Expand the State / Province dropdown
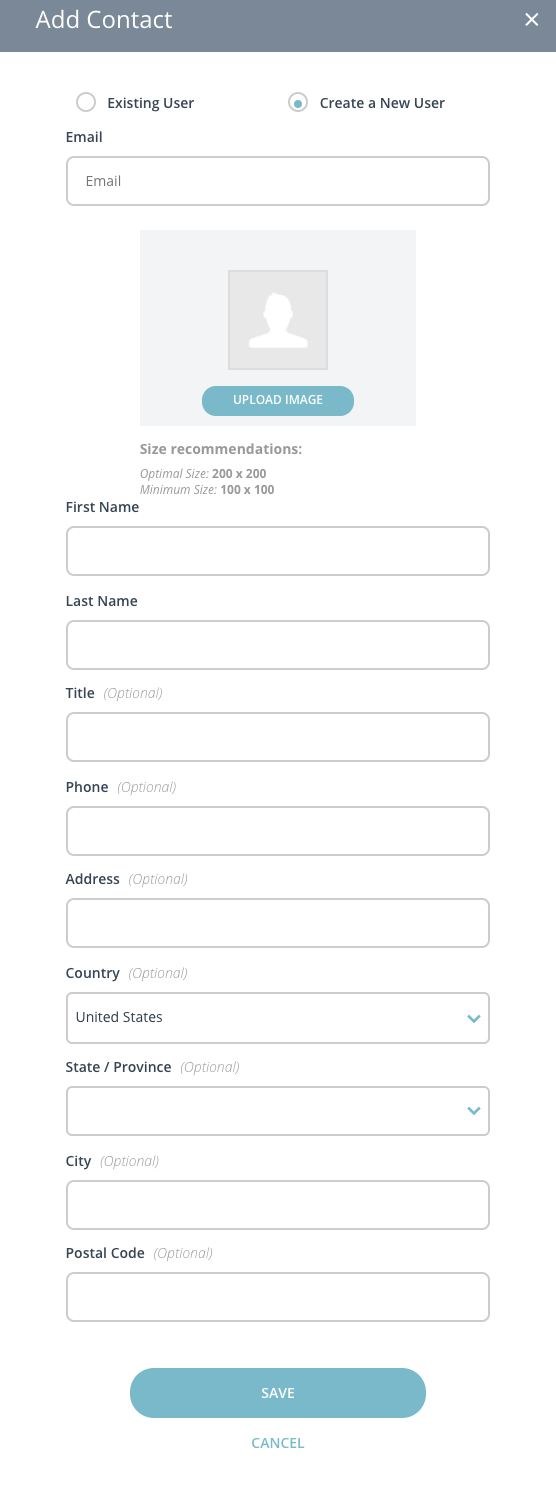The width and height of the screenshot is (556, 1508). pos(278,1111)
